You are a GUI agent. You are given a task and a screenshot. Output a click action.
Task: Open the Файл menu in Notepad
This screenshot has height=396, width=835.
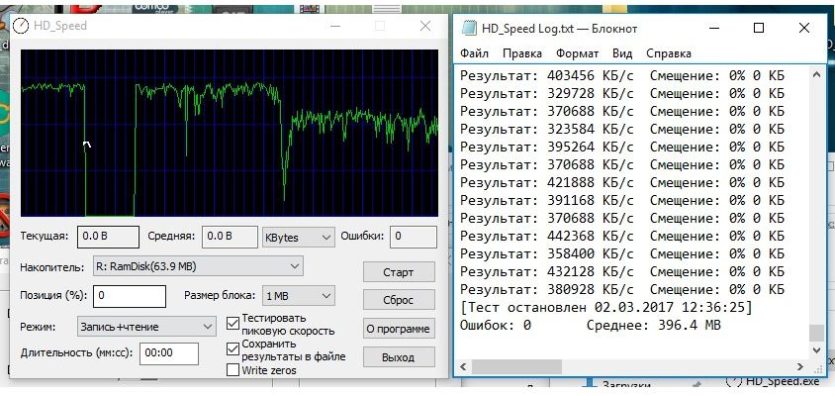(x=474, y=53)
